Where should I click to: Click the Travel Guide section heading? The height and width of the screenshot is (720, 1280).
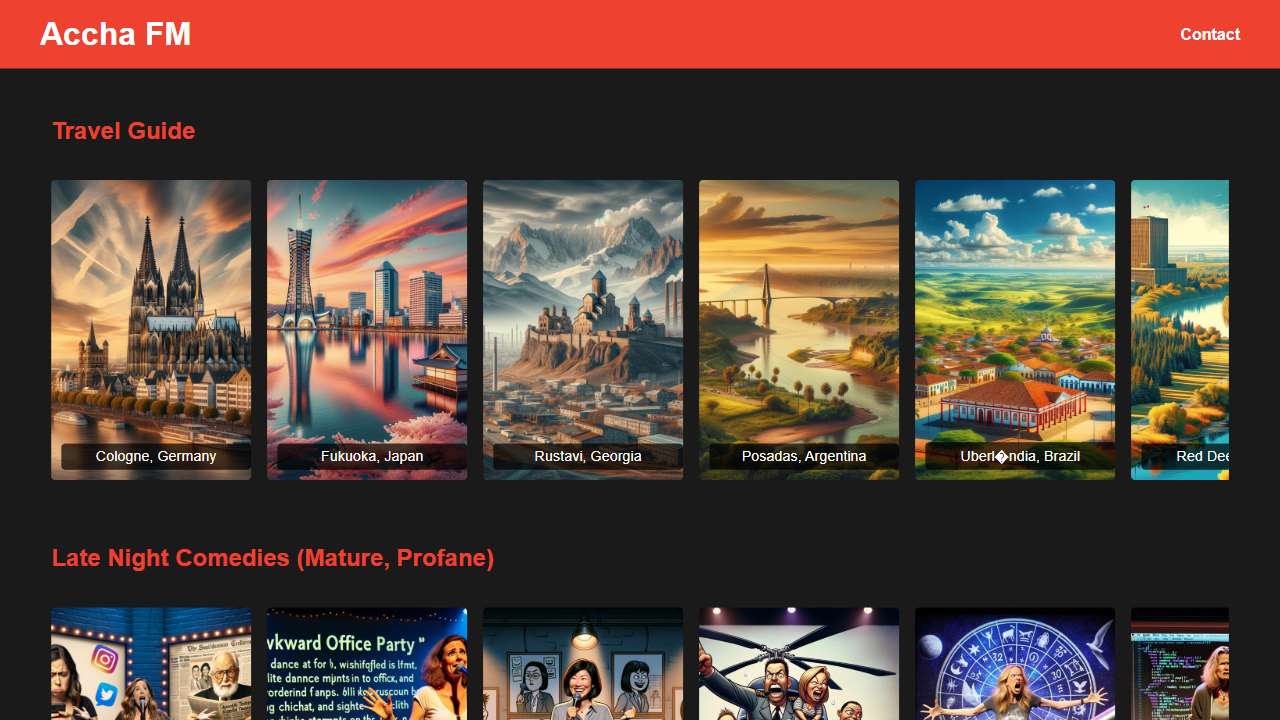tap(123, 131)
